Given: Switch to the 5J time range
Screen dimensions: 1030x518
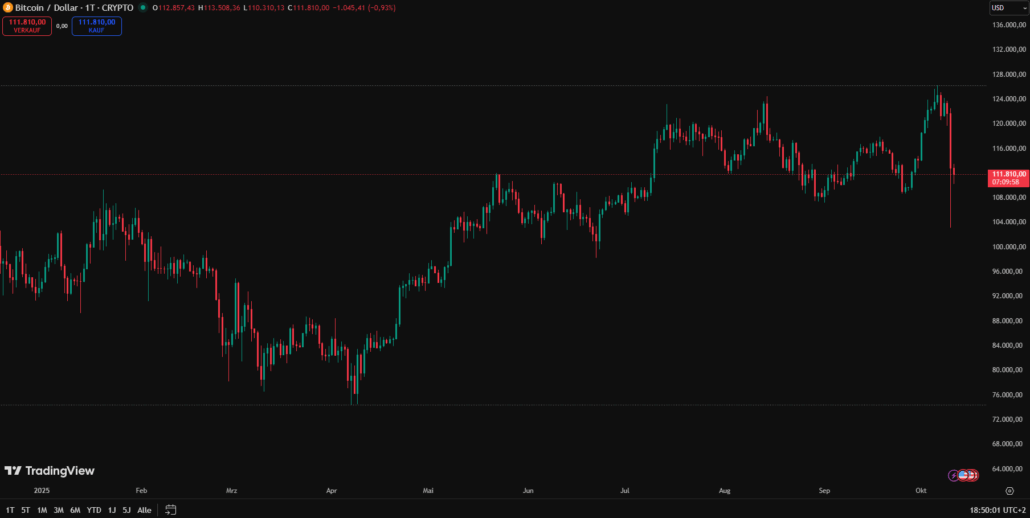Looking at the screenshot, I should point(126,510).
